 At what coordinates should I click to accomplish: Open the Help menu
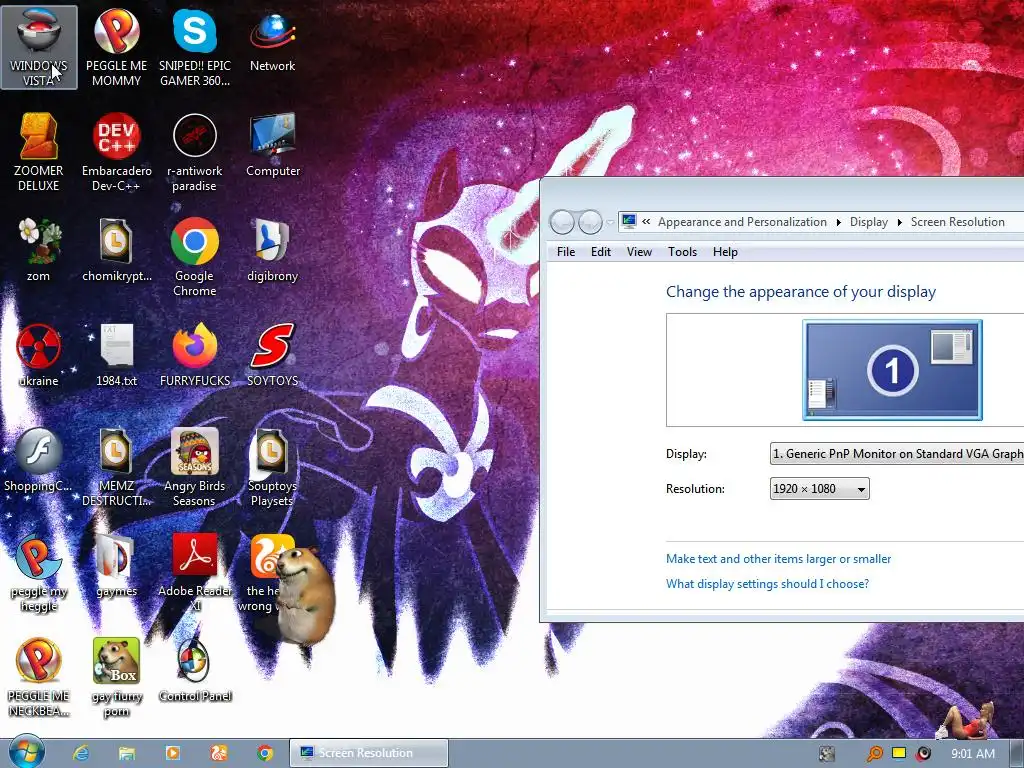(x=725, y=252)
